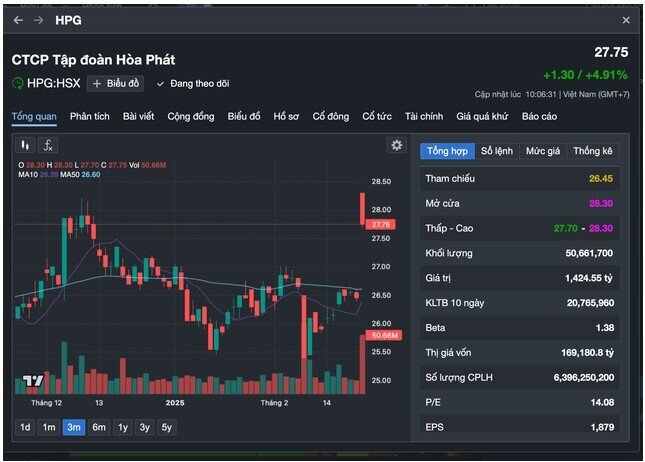Select the Thống kê panel tab
Image resolution: width=645 pixels, height=462 pixels.
(593, 151)
